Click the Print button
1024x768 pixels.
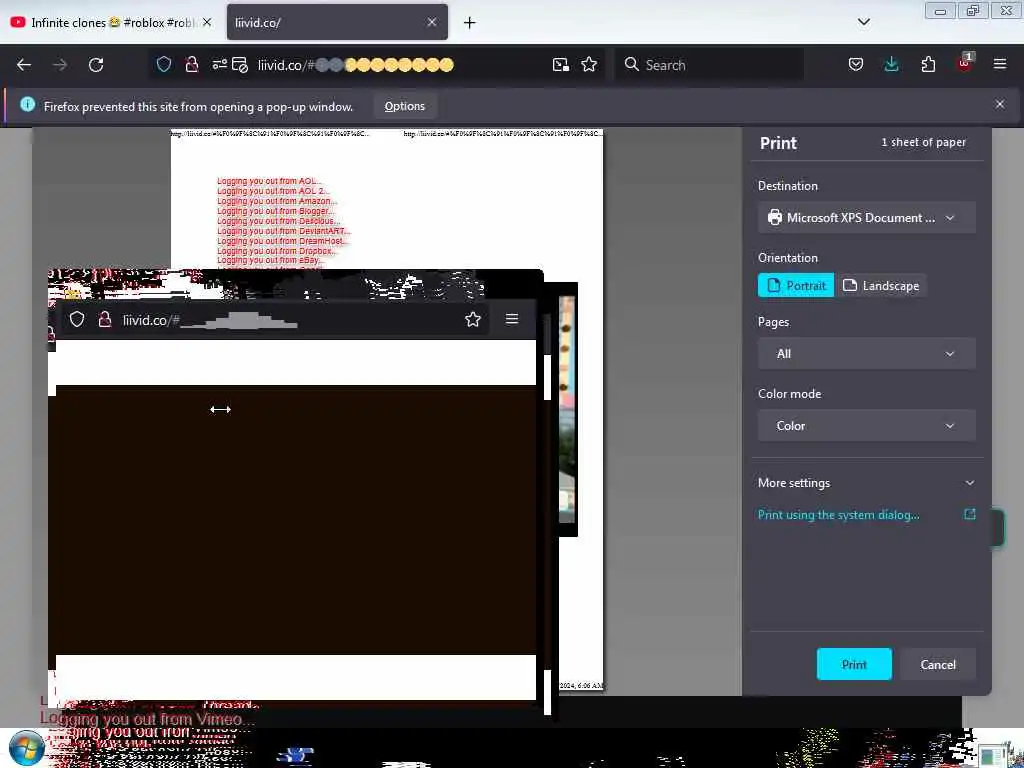click(x=854, y=664)
